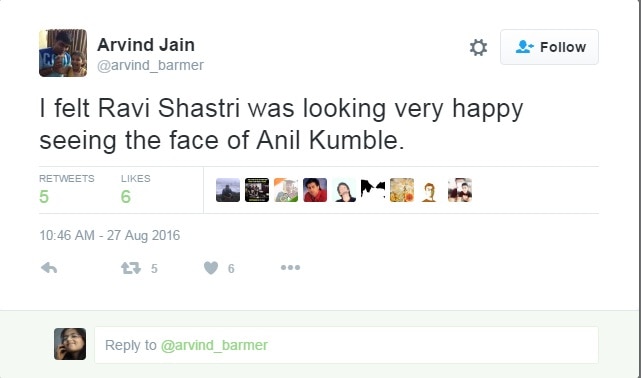View the Retweets count of 5
Screen dimensions: 641x378
(x=44, y=197)
